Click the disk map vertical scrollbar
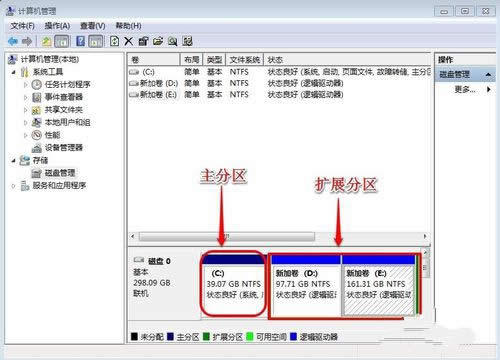The height and width of the screenshot is (360, 500). tap(425, 268)
